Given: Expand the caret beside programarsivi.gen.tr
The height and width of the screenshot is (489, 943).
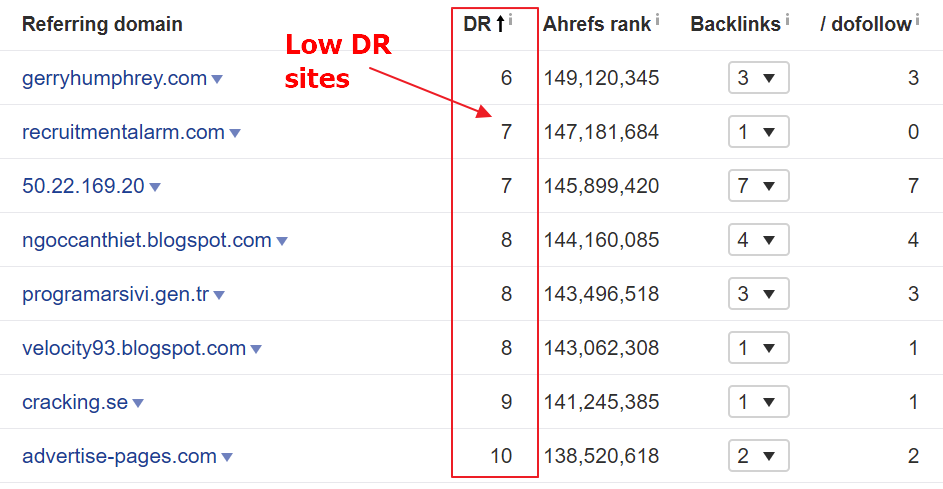Looking at the screenshot, I should [219, 295].
